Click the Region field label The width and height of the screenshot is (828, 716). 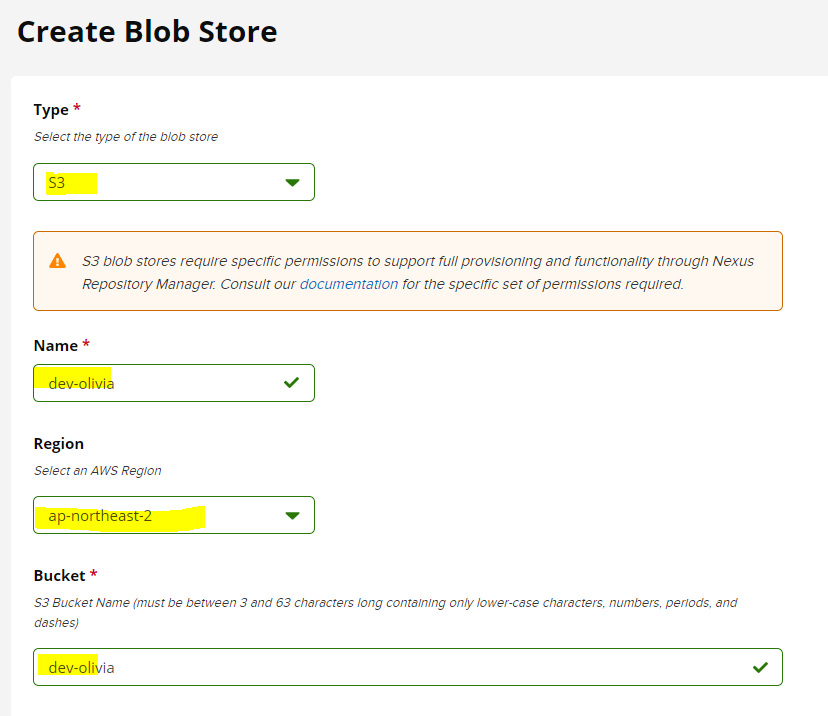click(x=59, y=444)
